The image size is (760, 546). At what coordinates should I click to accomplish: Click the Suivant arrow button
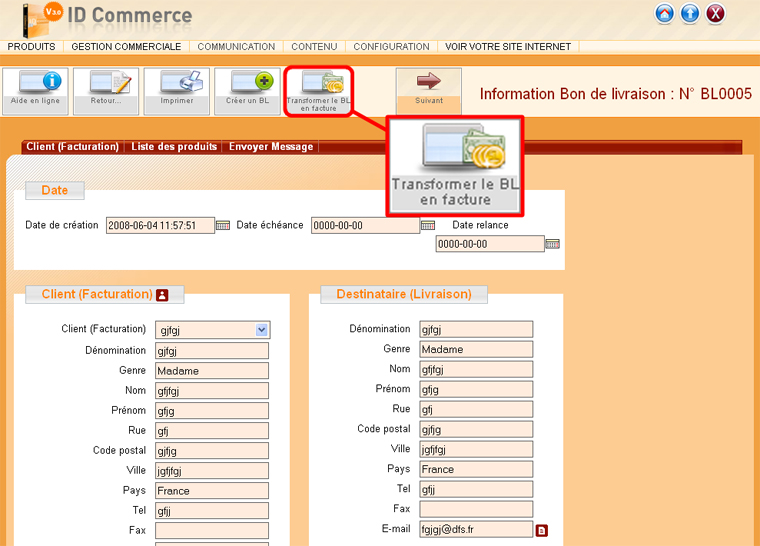coord(429,91)
